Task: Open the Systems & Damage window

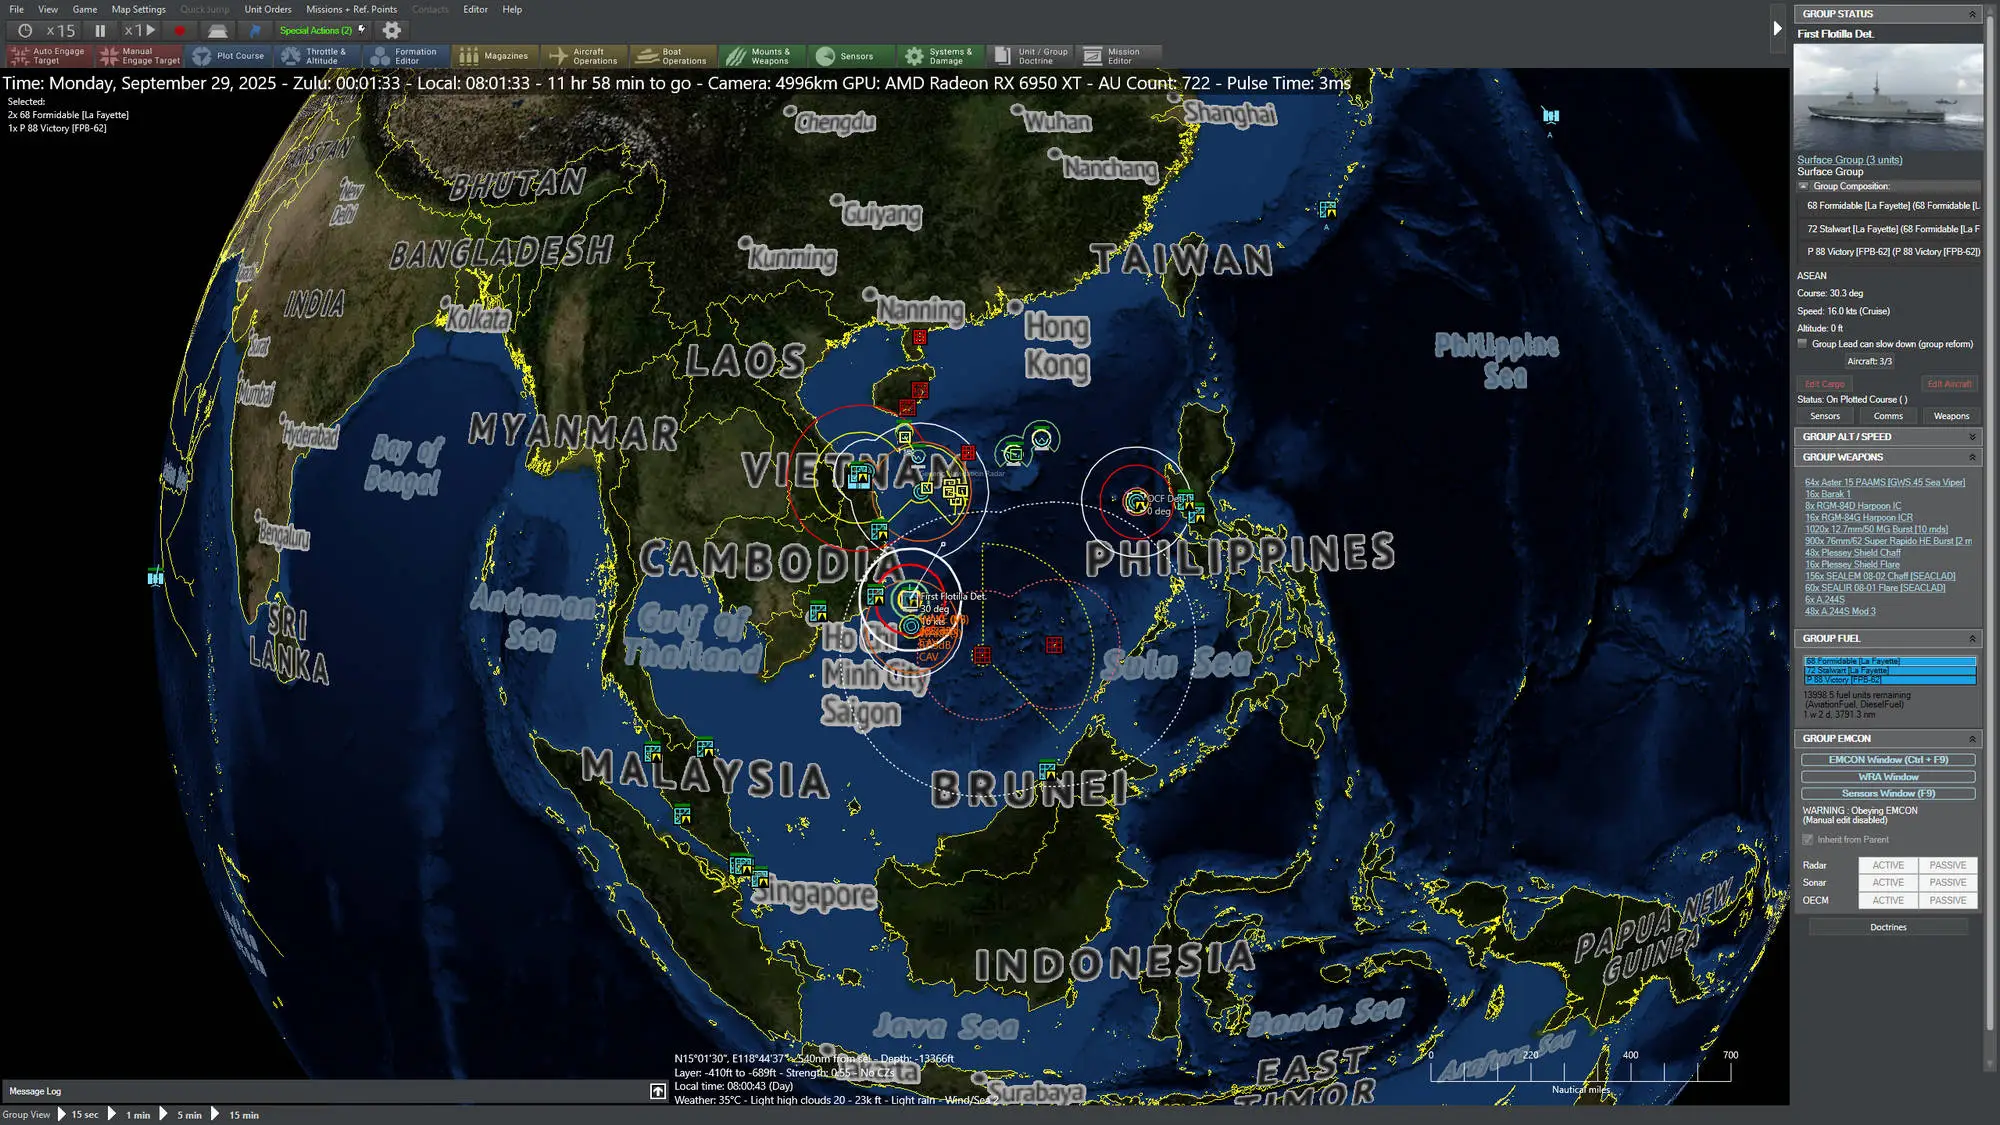Action: (x=938, y=56)
